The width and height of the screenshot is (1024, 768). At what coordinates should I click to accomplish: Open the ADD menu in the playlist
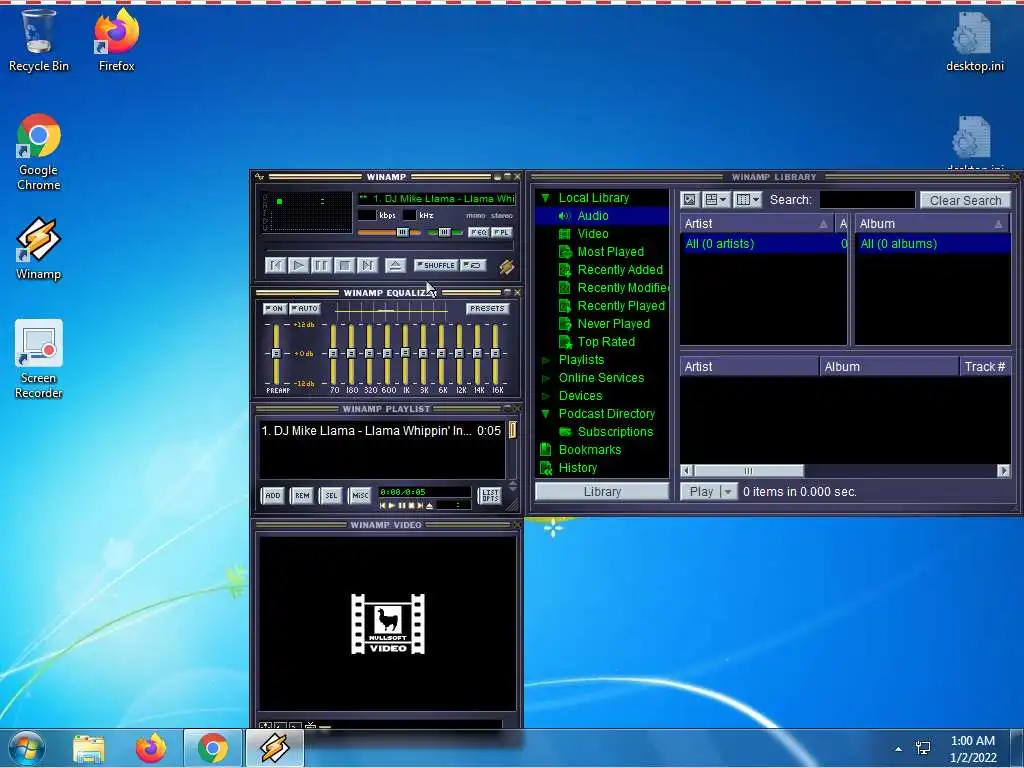pyautogui.click(x=273, y=496)
